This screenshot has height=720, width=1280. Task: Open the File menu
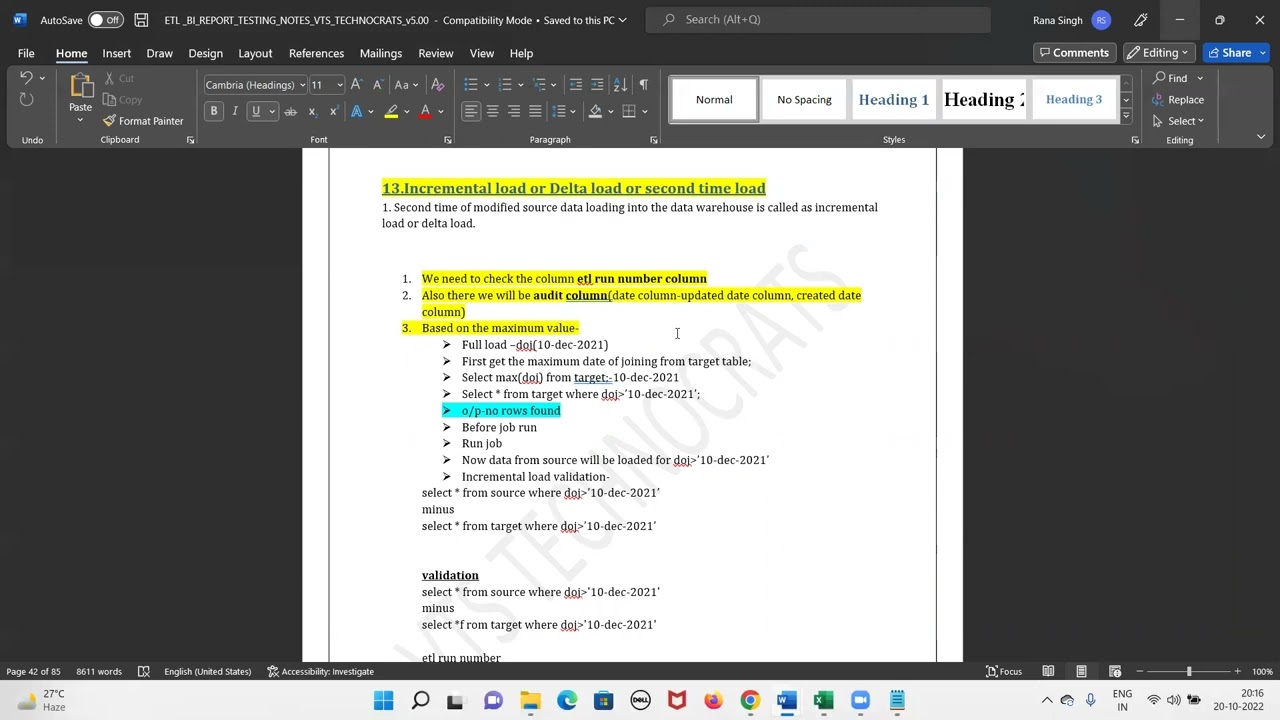pos(26,53)
